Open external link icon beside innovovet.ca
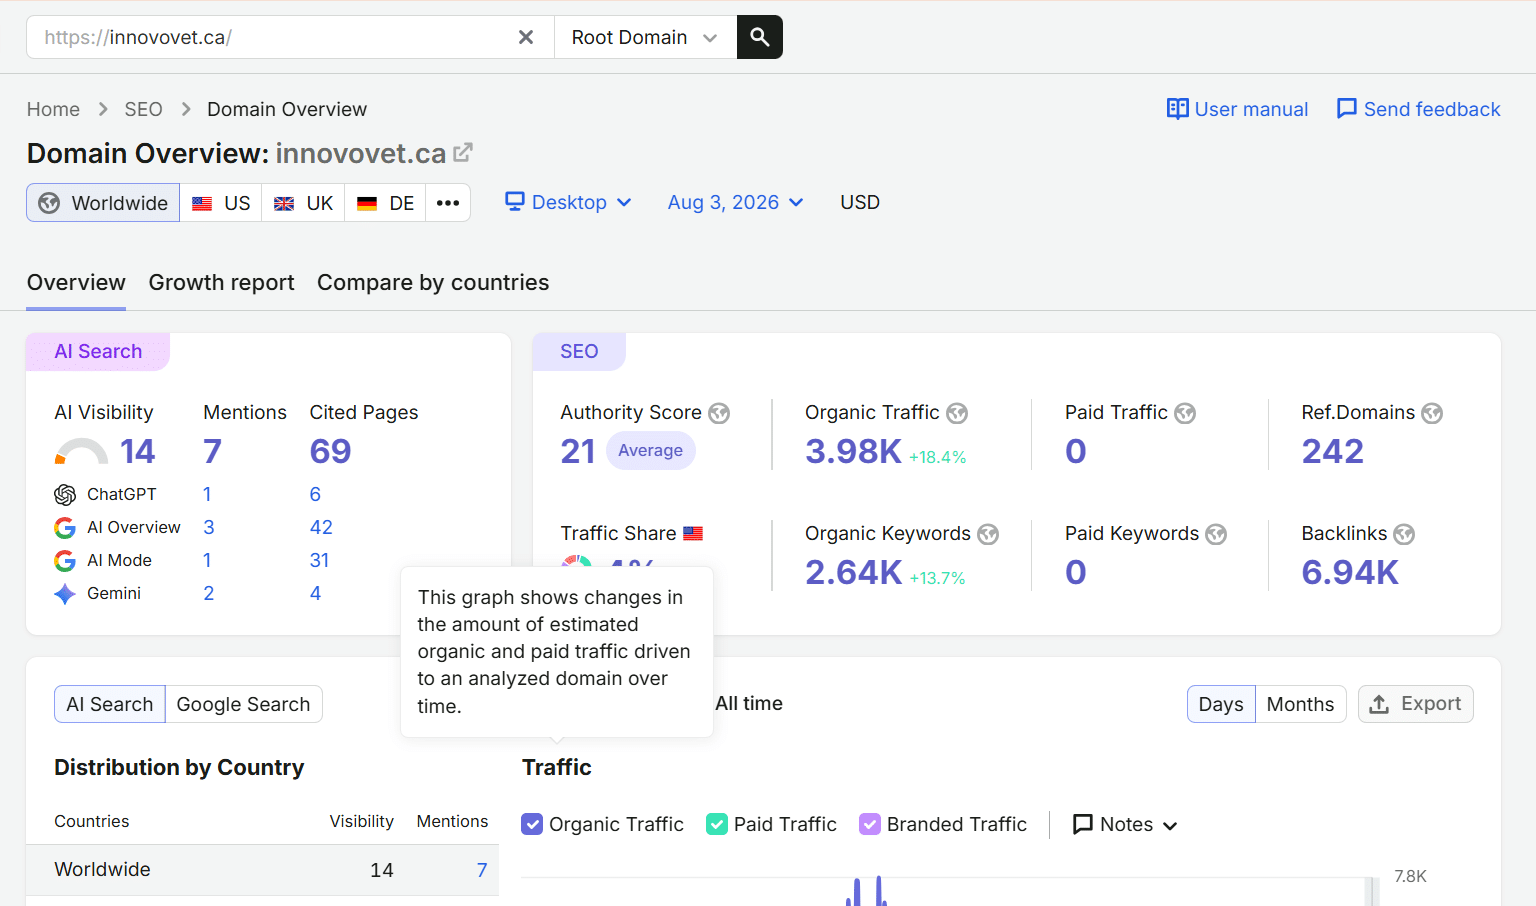1536x906 pixels. [x=463, y=152]
